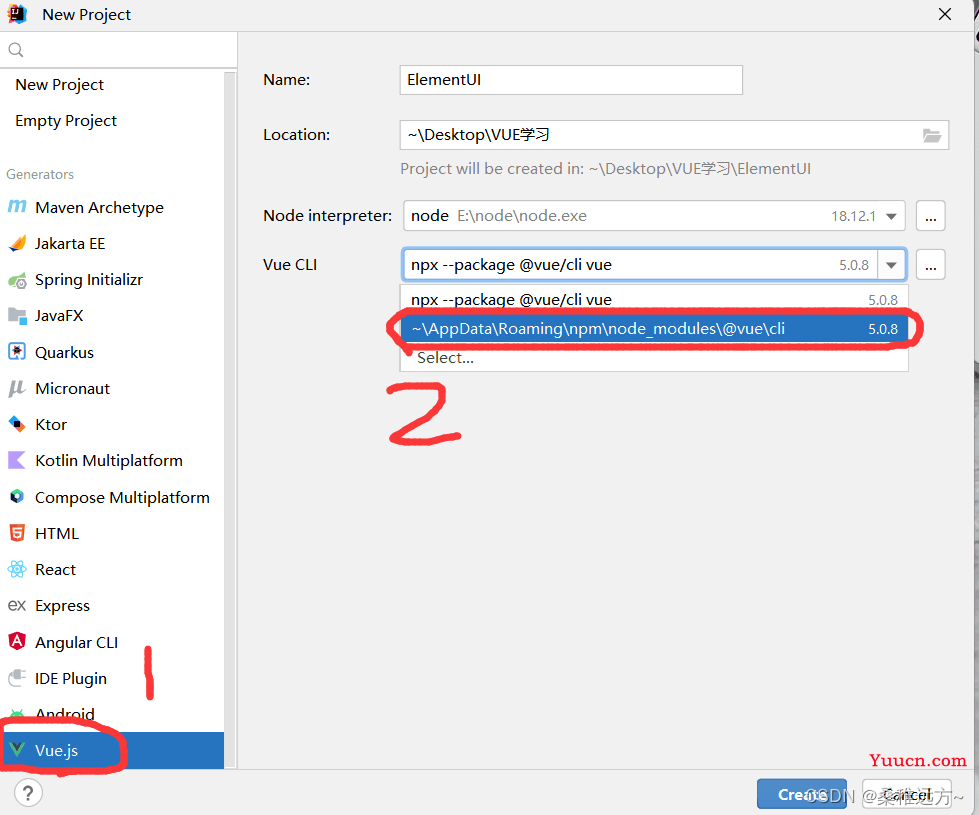The image size is (979, 815).
Task: Click the Quarkus generator icon
Action: [17, 352]
